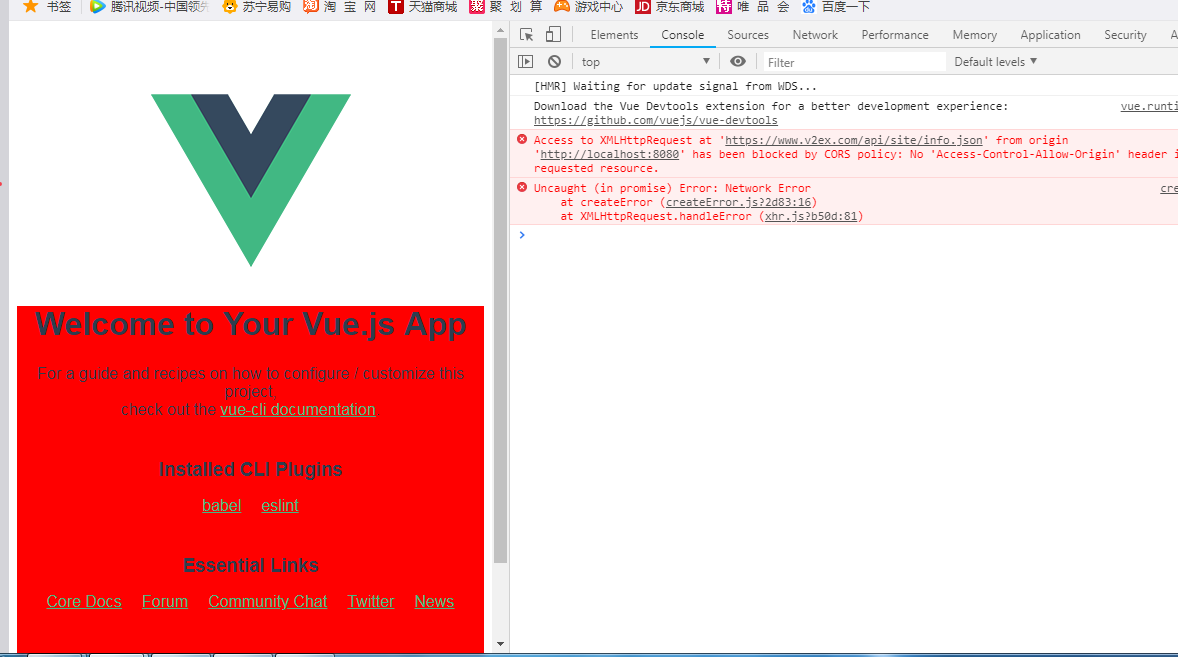
Task: Open the Default levels dropdown
Action: pos(995,61)
